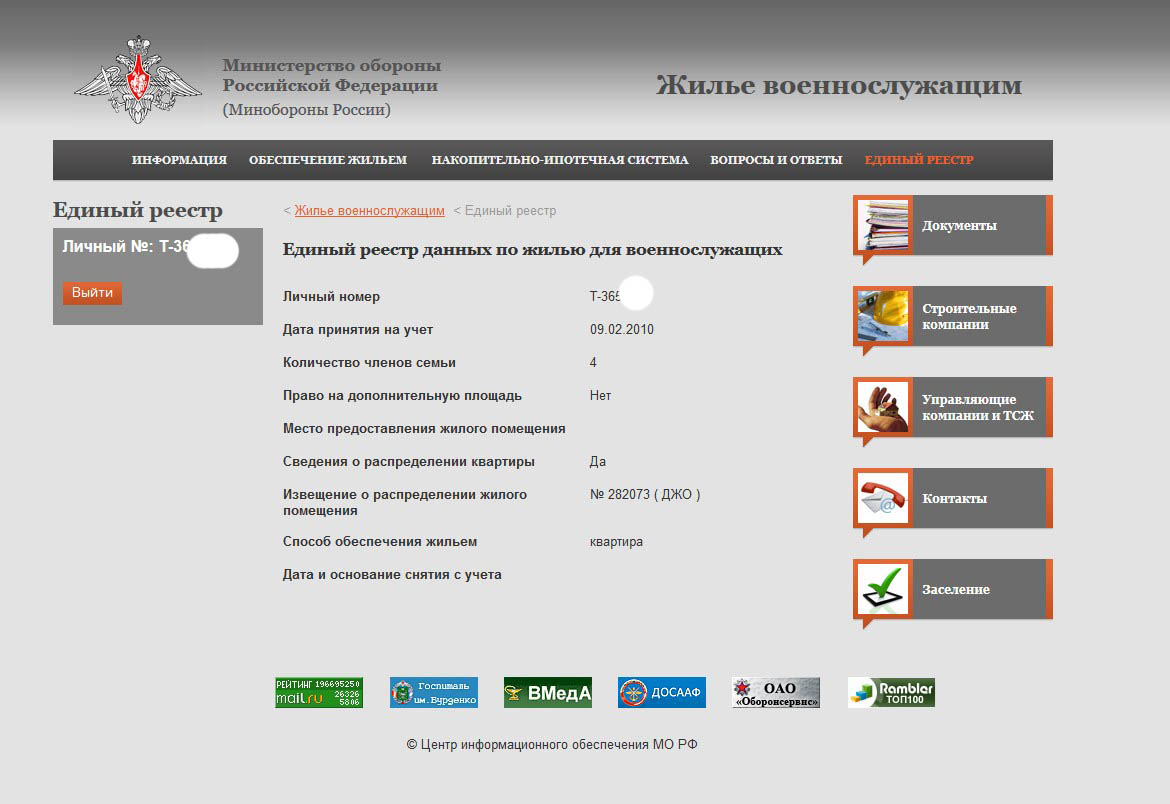Click the Строительные компании hard hat icon
Image resolution: width=1170 pixels, height=804 pixels.
(x=883, y=316)
